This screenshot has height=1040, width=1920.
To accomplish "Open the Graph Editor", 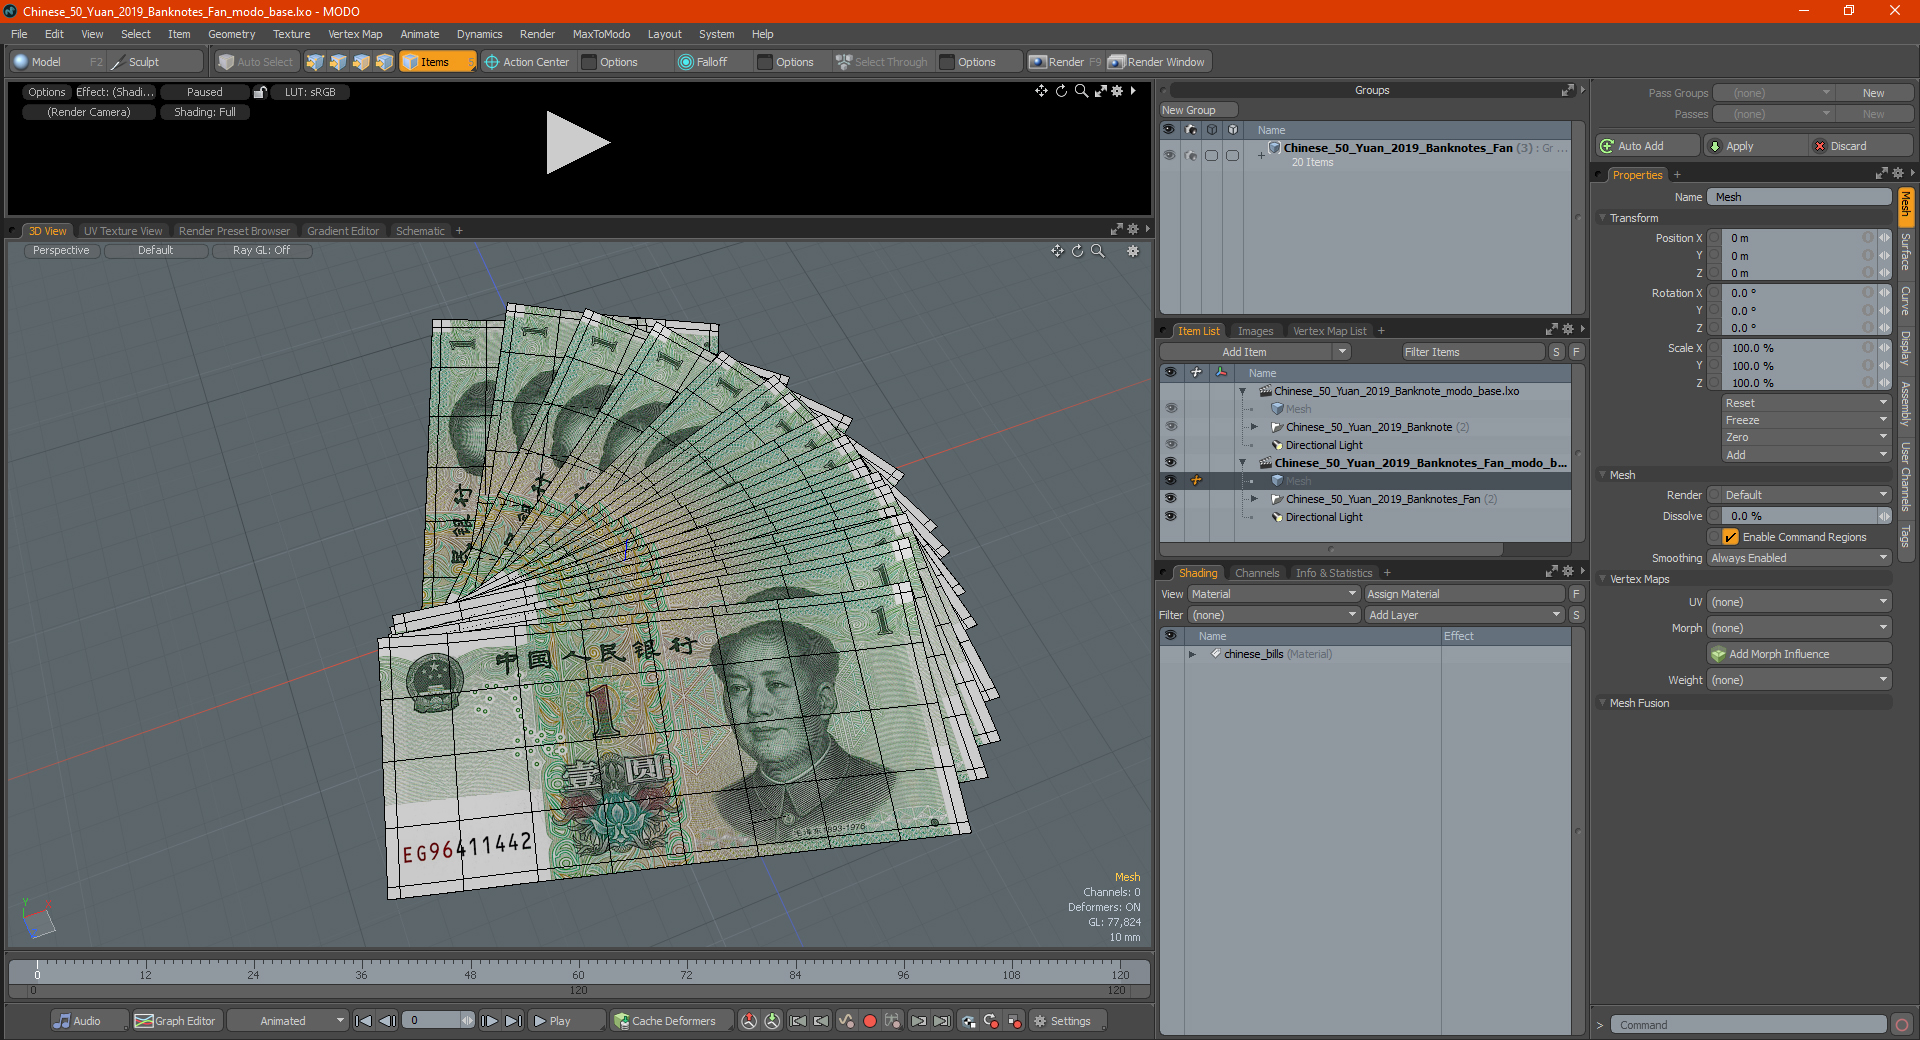I will pos(178,1021).
